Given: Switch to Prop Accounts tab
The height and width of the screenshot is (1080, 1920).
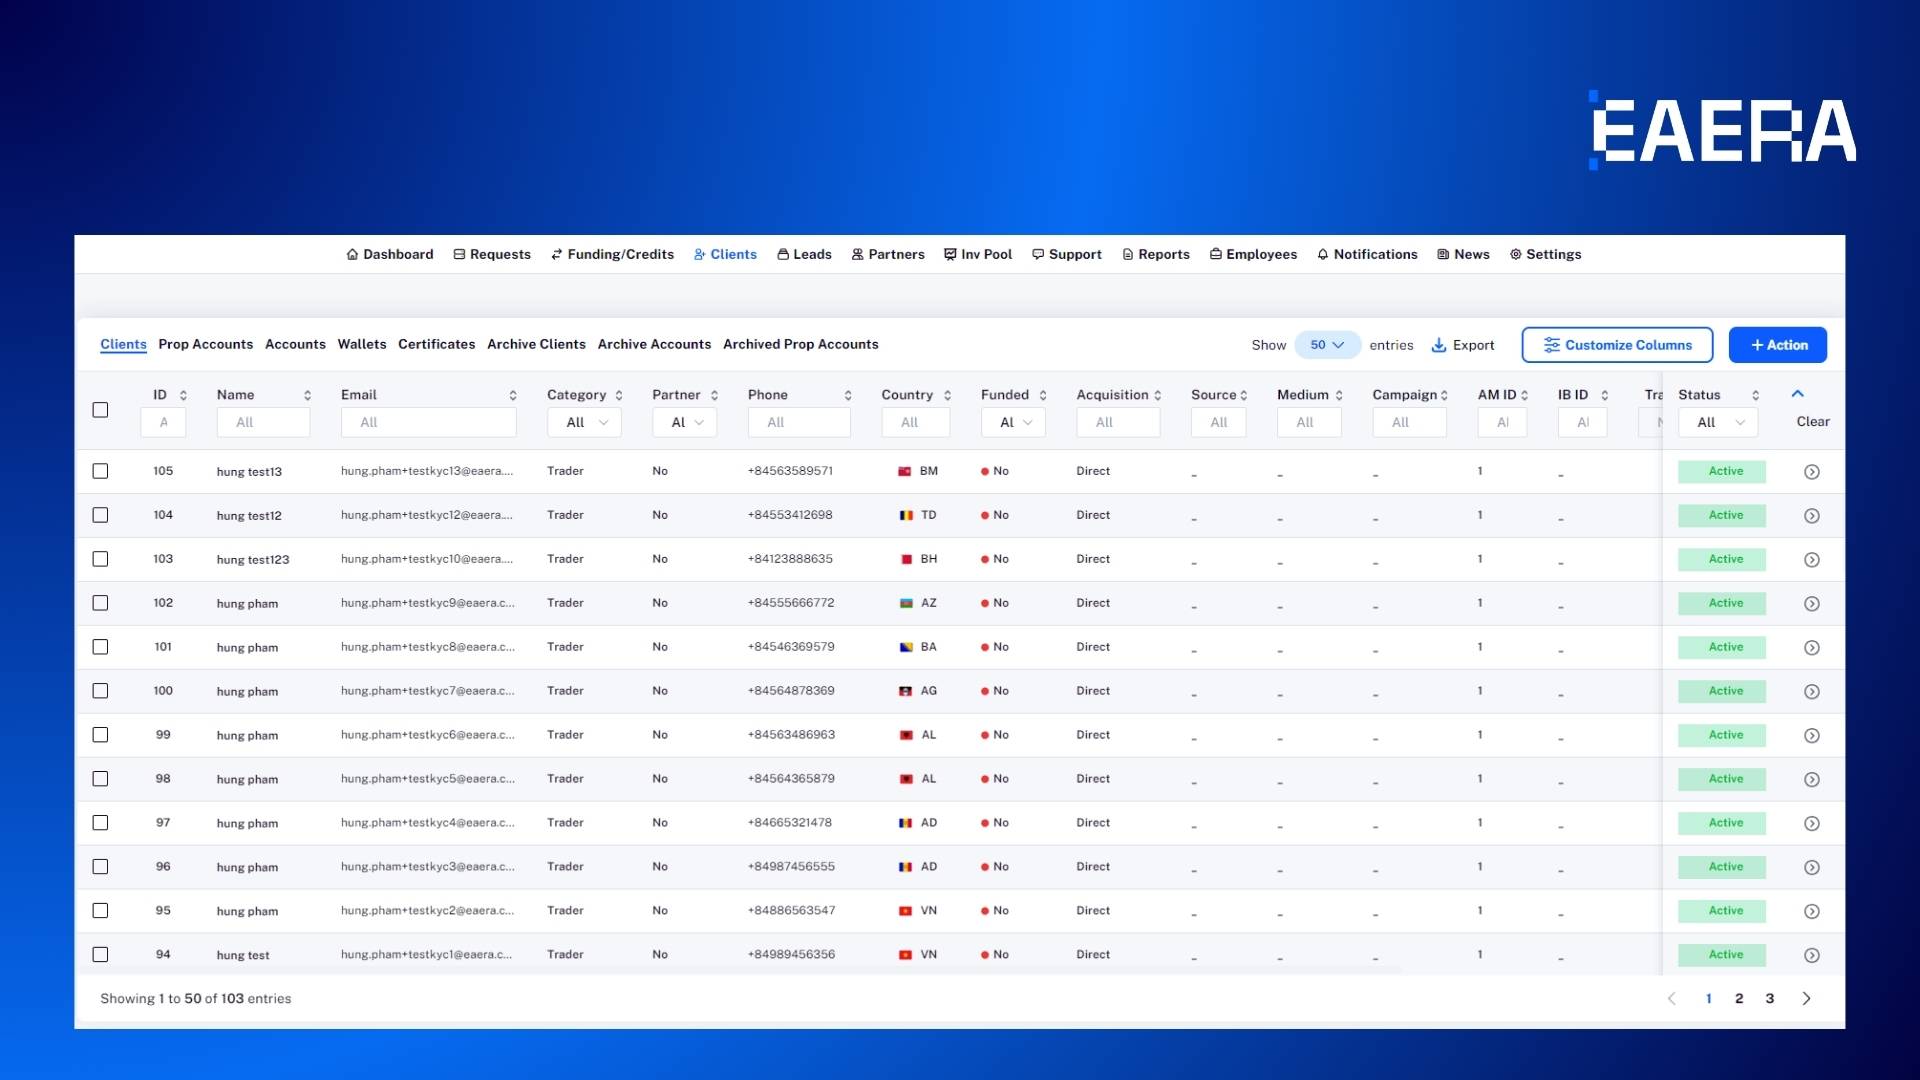Looking at the screenshot, I should (205, 345).
